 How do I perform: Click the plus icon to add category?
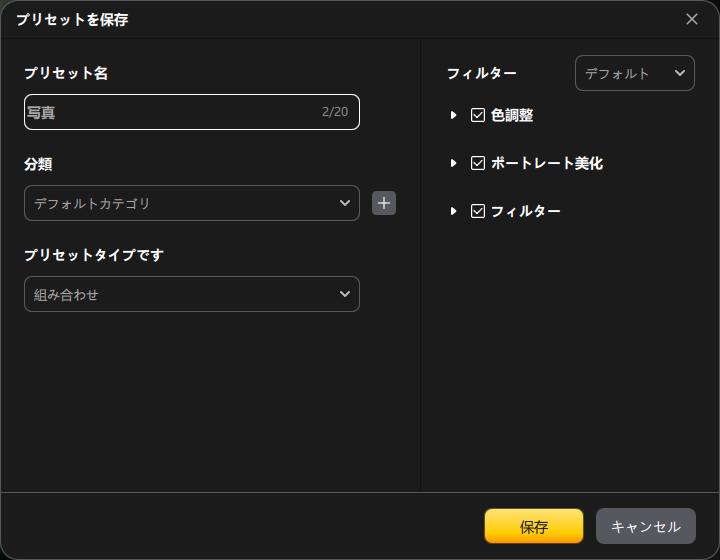384,203
